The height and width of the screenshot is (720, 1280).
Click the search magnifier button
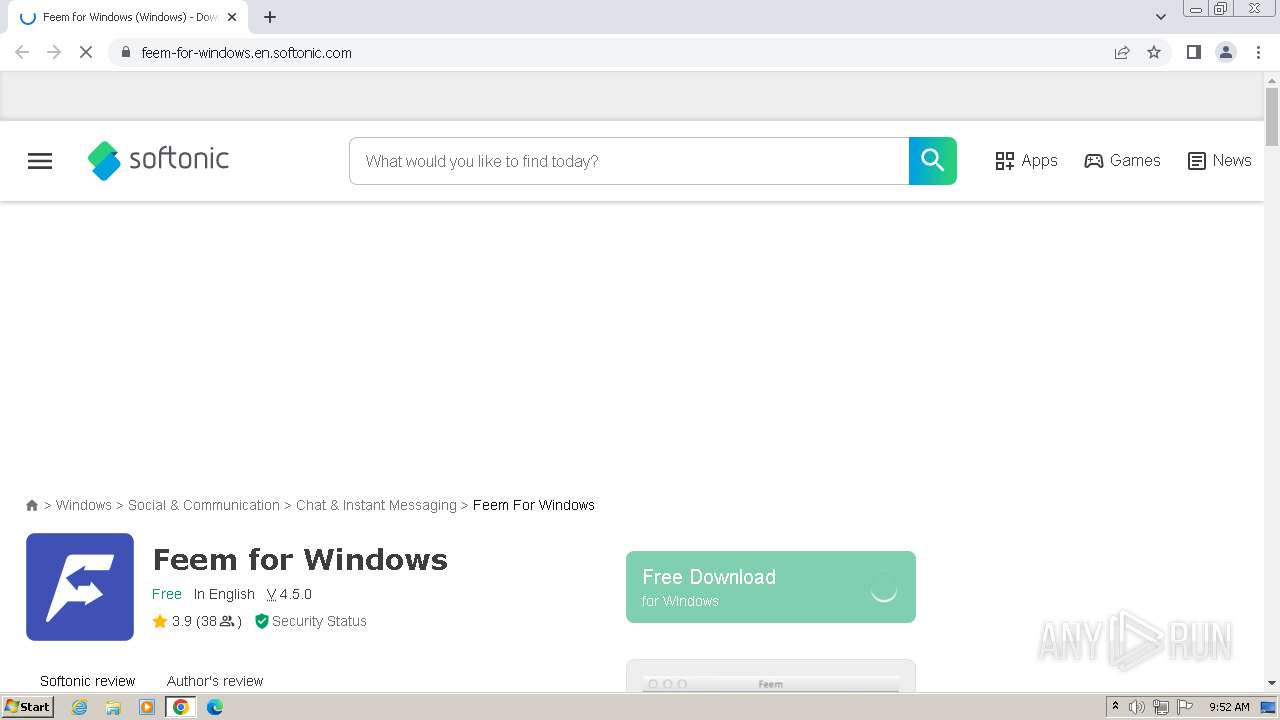point(933,161)
